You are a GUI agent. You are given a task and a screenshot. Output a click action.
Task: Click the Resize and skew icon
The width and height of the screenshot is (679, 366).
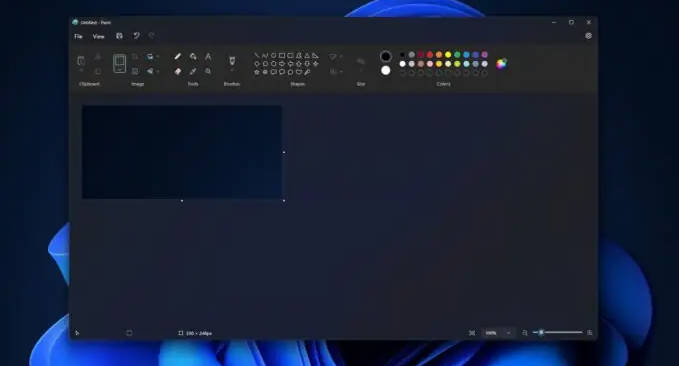click(x=135, y=71)
